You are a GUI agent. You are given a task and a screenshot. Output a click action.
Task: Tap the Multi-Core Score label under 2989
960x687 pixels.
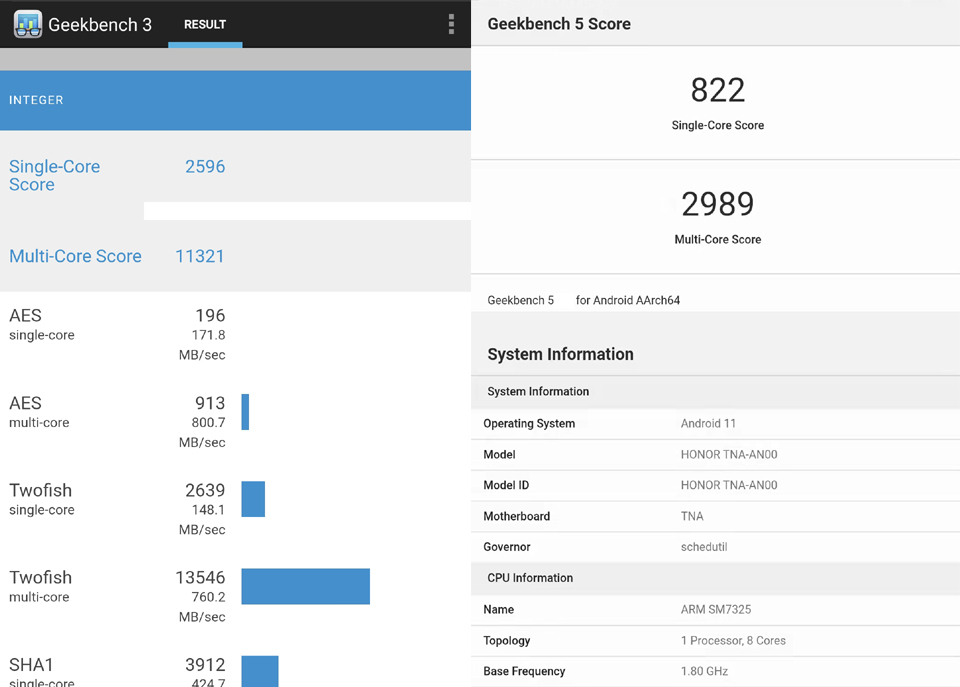(718, 239)
